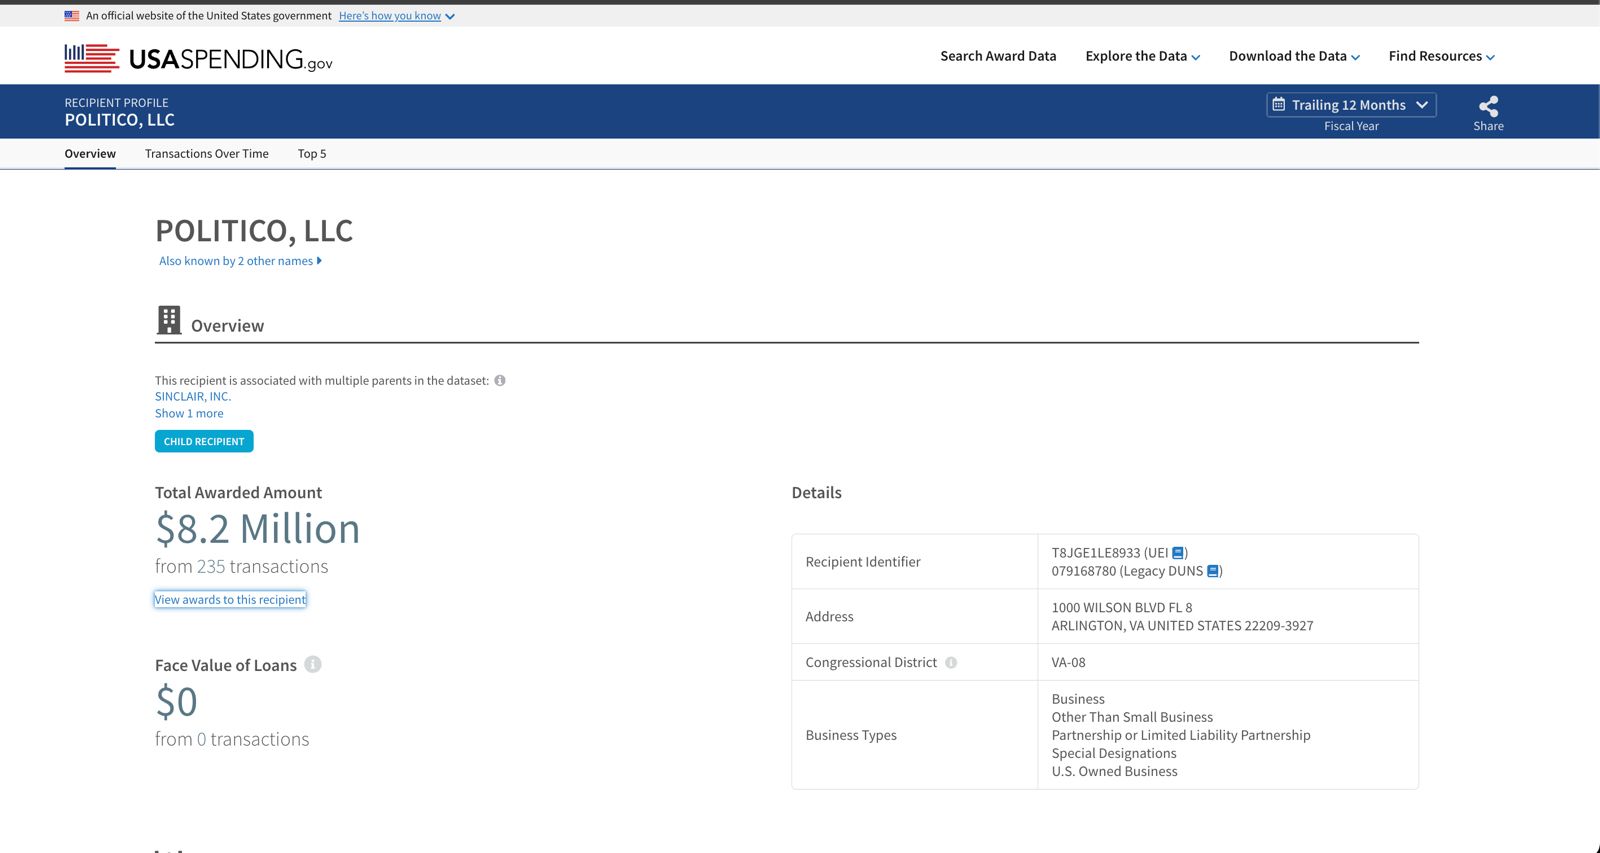This screenshot has height=853, width=1600.
Task: Click info icon next to Face Value of Loans
Action: [x=313, y=665]
